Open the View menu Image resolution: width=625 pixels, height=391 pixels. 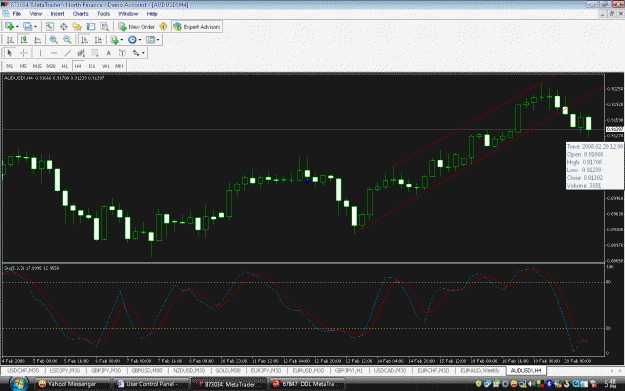pos(35,14)
